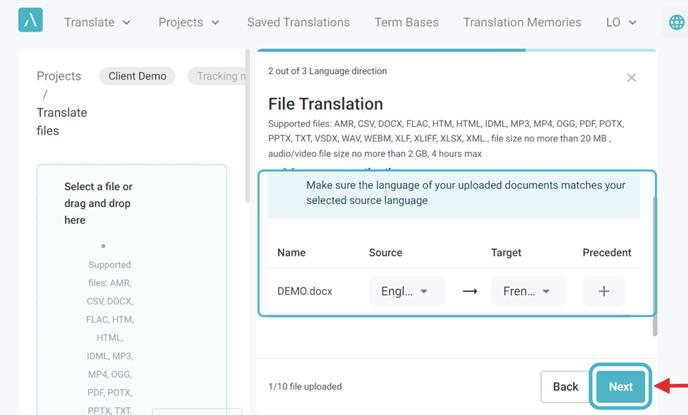688x415 pixels.
Task: Click the Next button
Action: click(x=620, y=386)
